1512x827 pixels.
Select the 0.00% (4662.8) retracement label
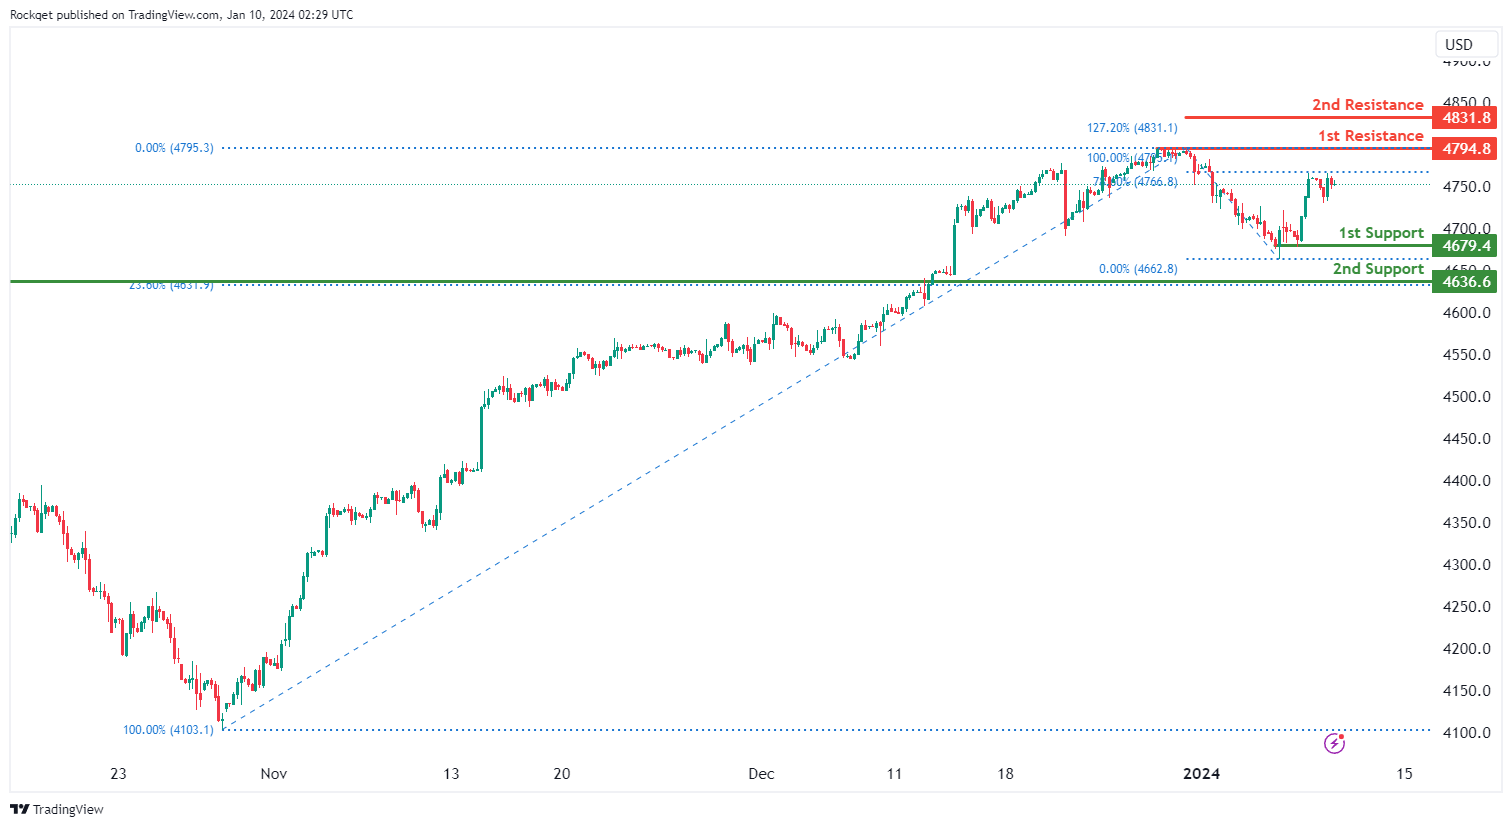pos(1138,269)
